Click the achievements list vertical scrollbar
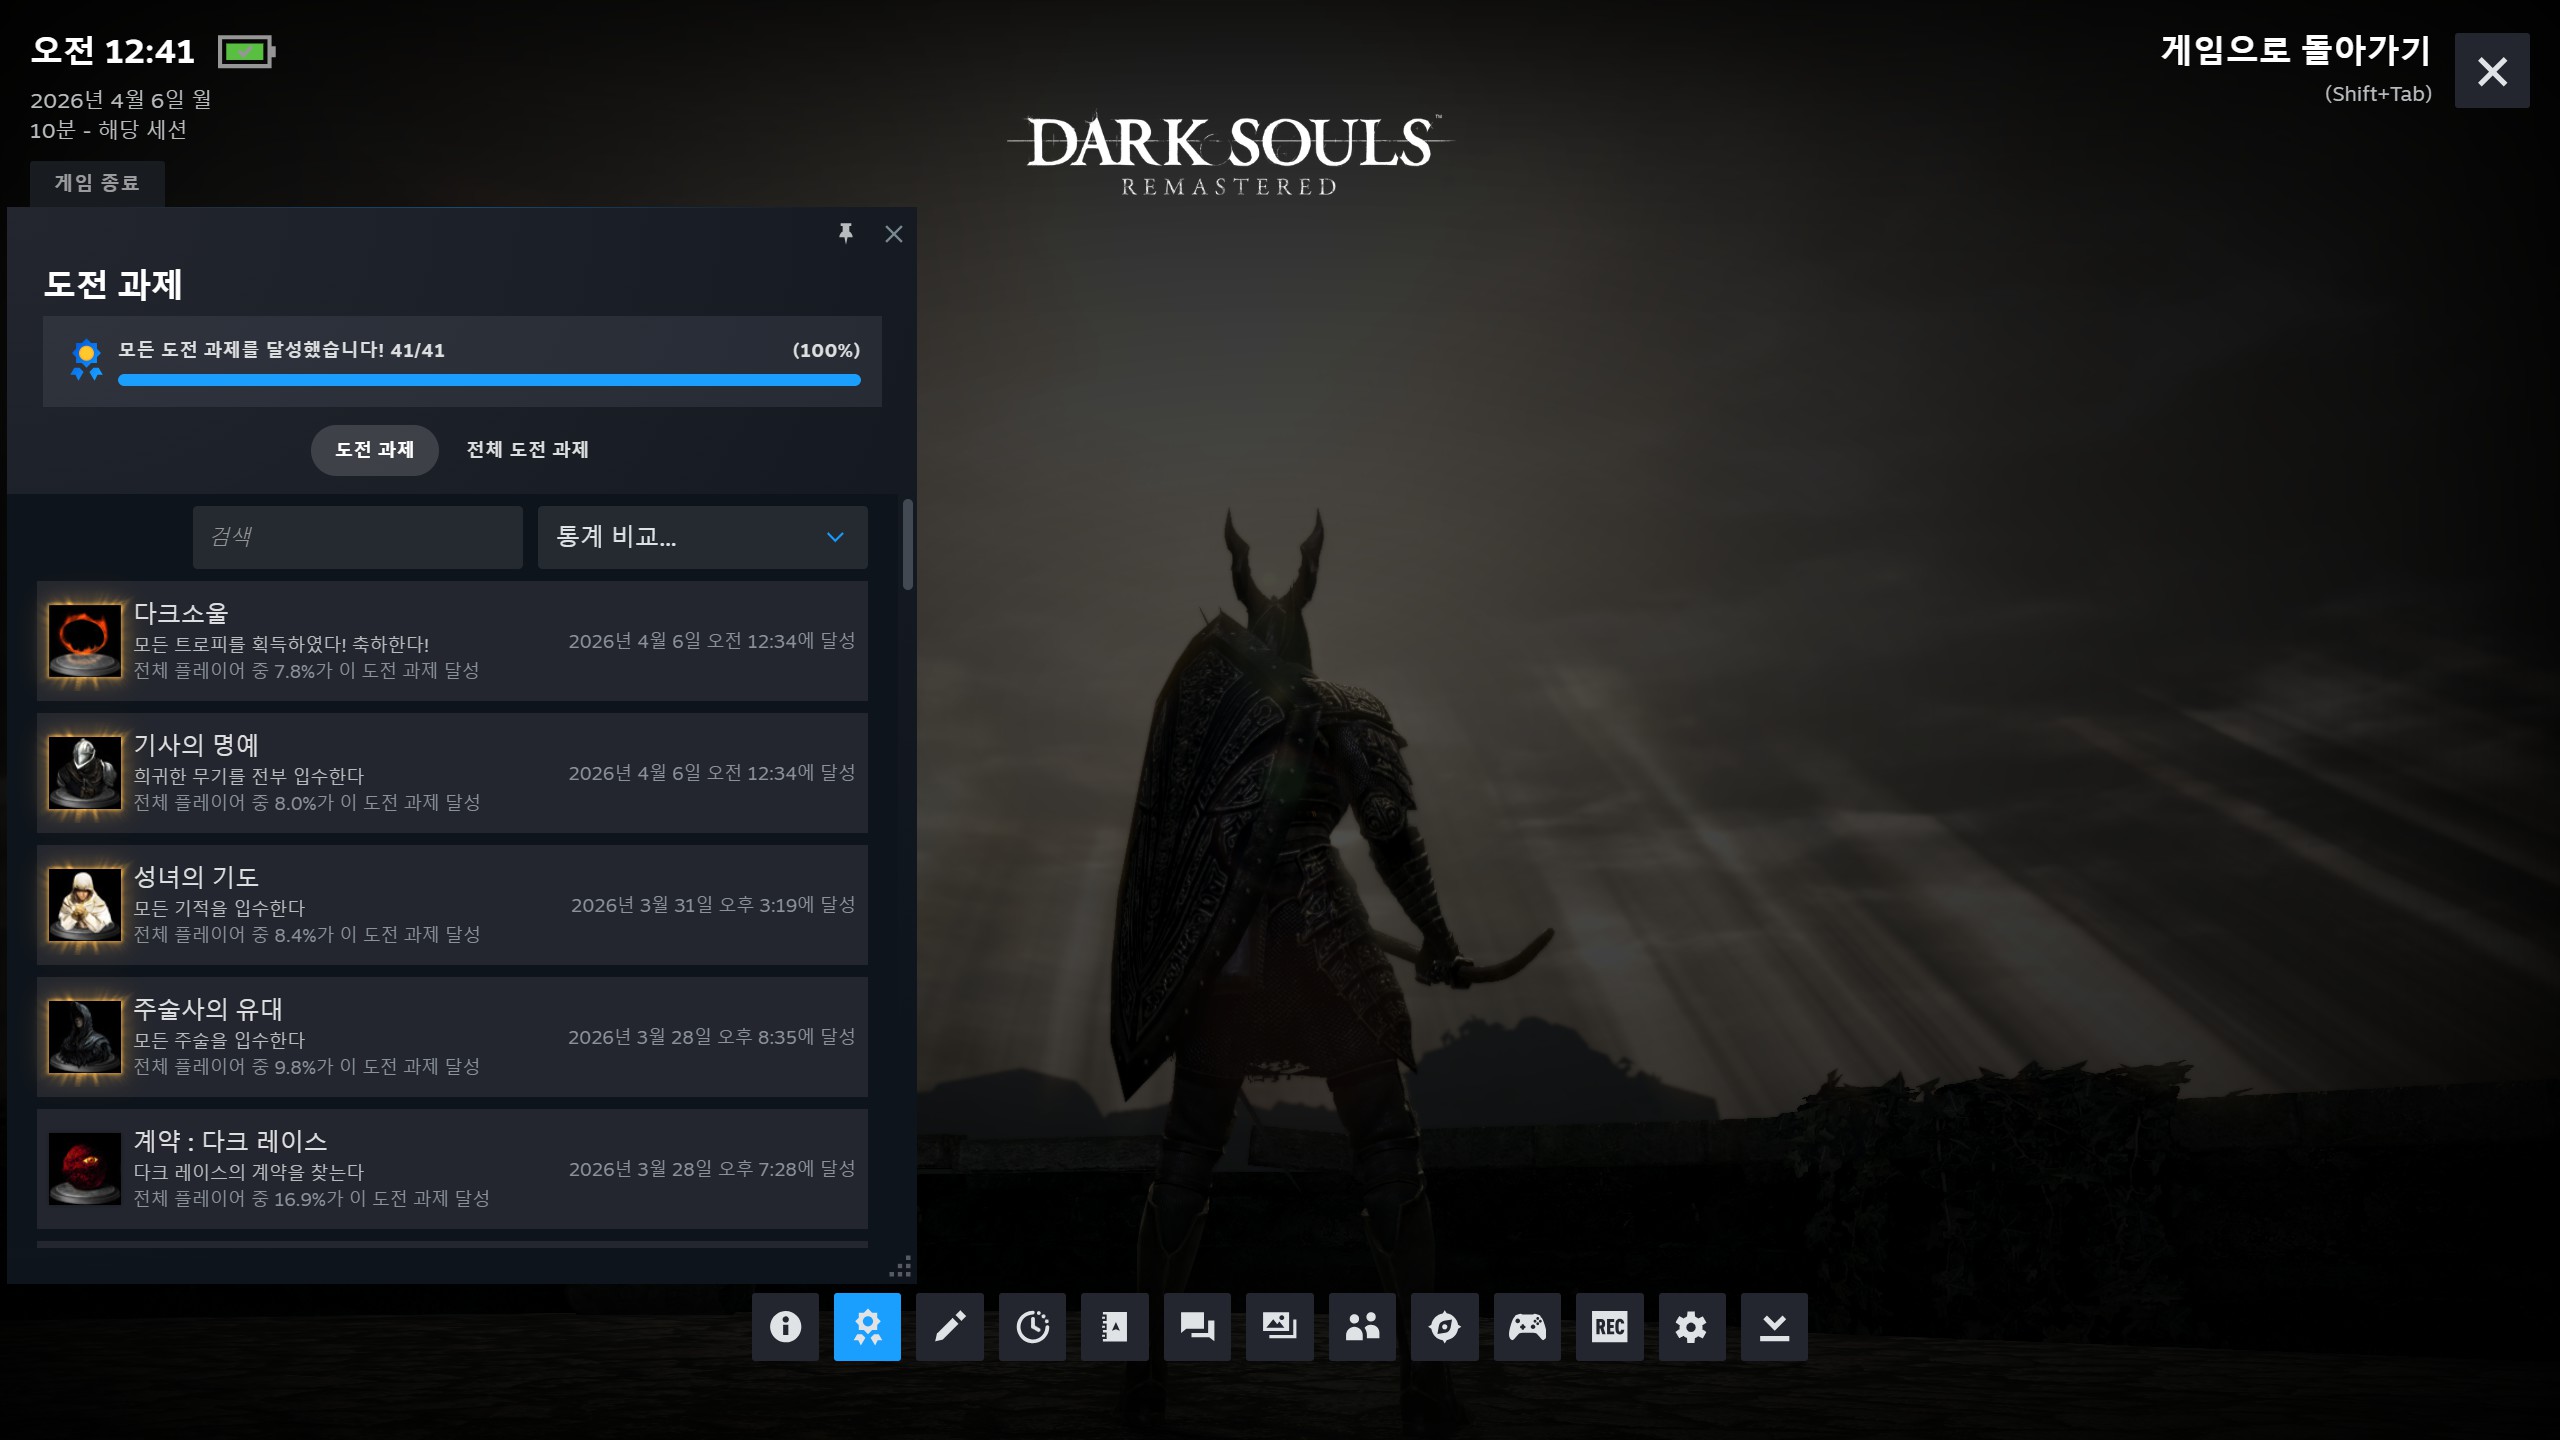Image resolution: width=2560 pixels, height=1440 pixels. 907,545
